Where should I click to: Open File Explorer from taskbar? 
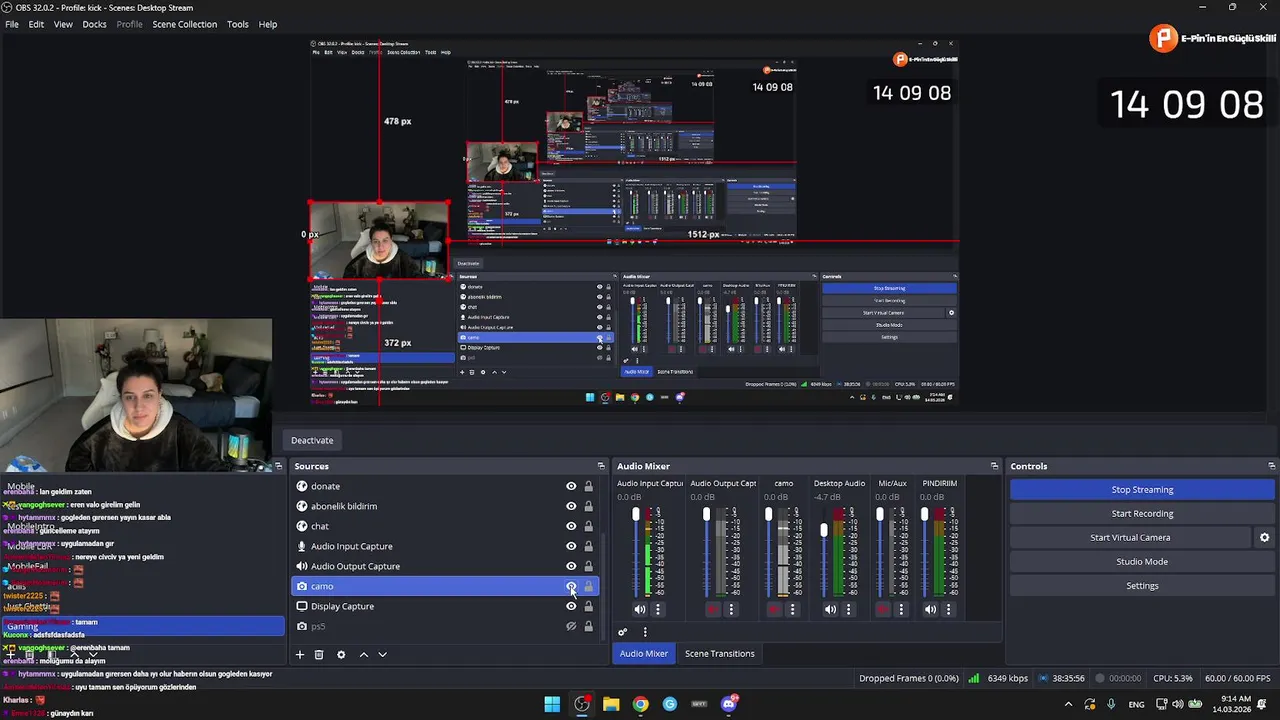tap(611, 704)
